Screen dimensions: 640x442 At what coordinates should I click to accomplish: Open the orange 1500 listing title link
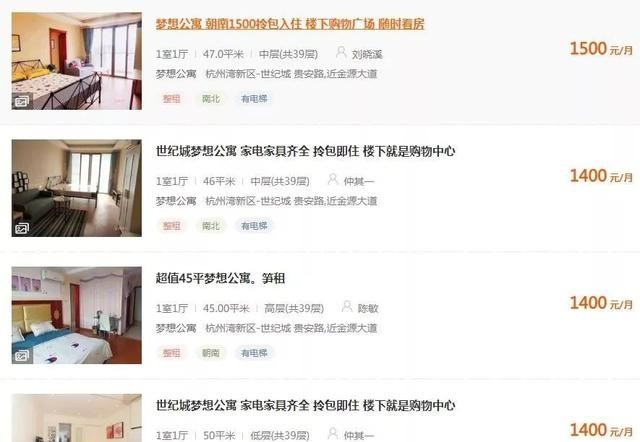[290, 24]
